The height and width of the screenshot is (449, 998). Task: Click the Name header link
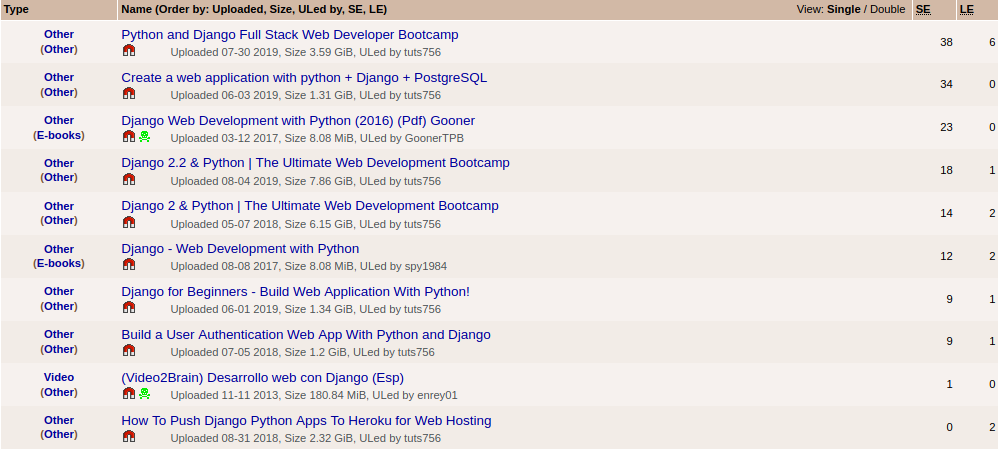(x=136, y=10)
